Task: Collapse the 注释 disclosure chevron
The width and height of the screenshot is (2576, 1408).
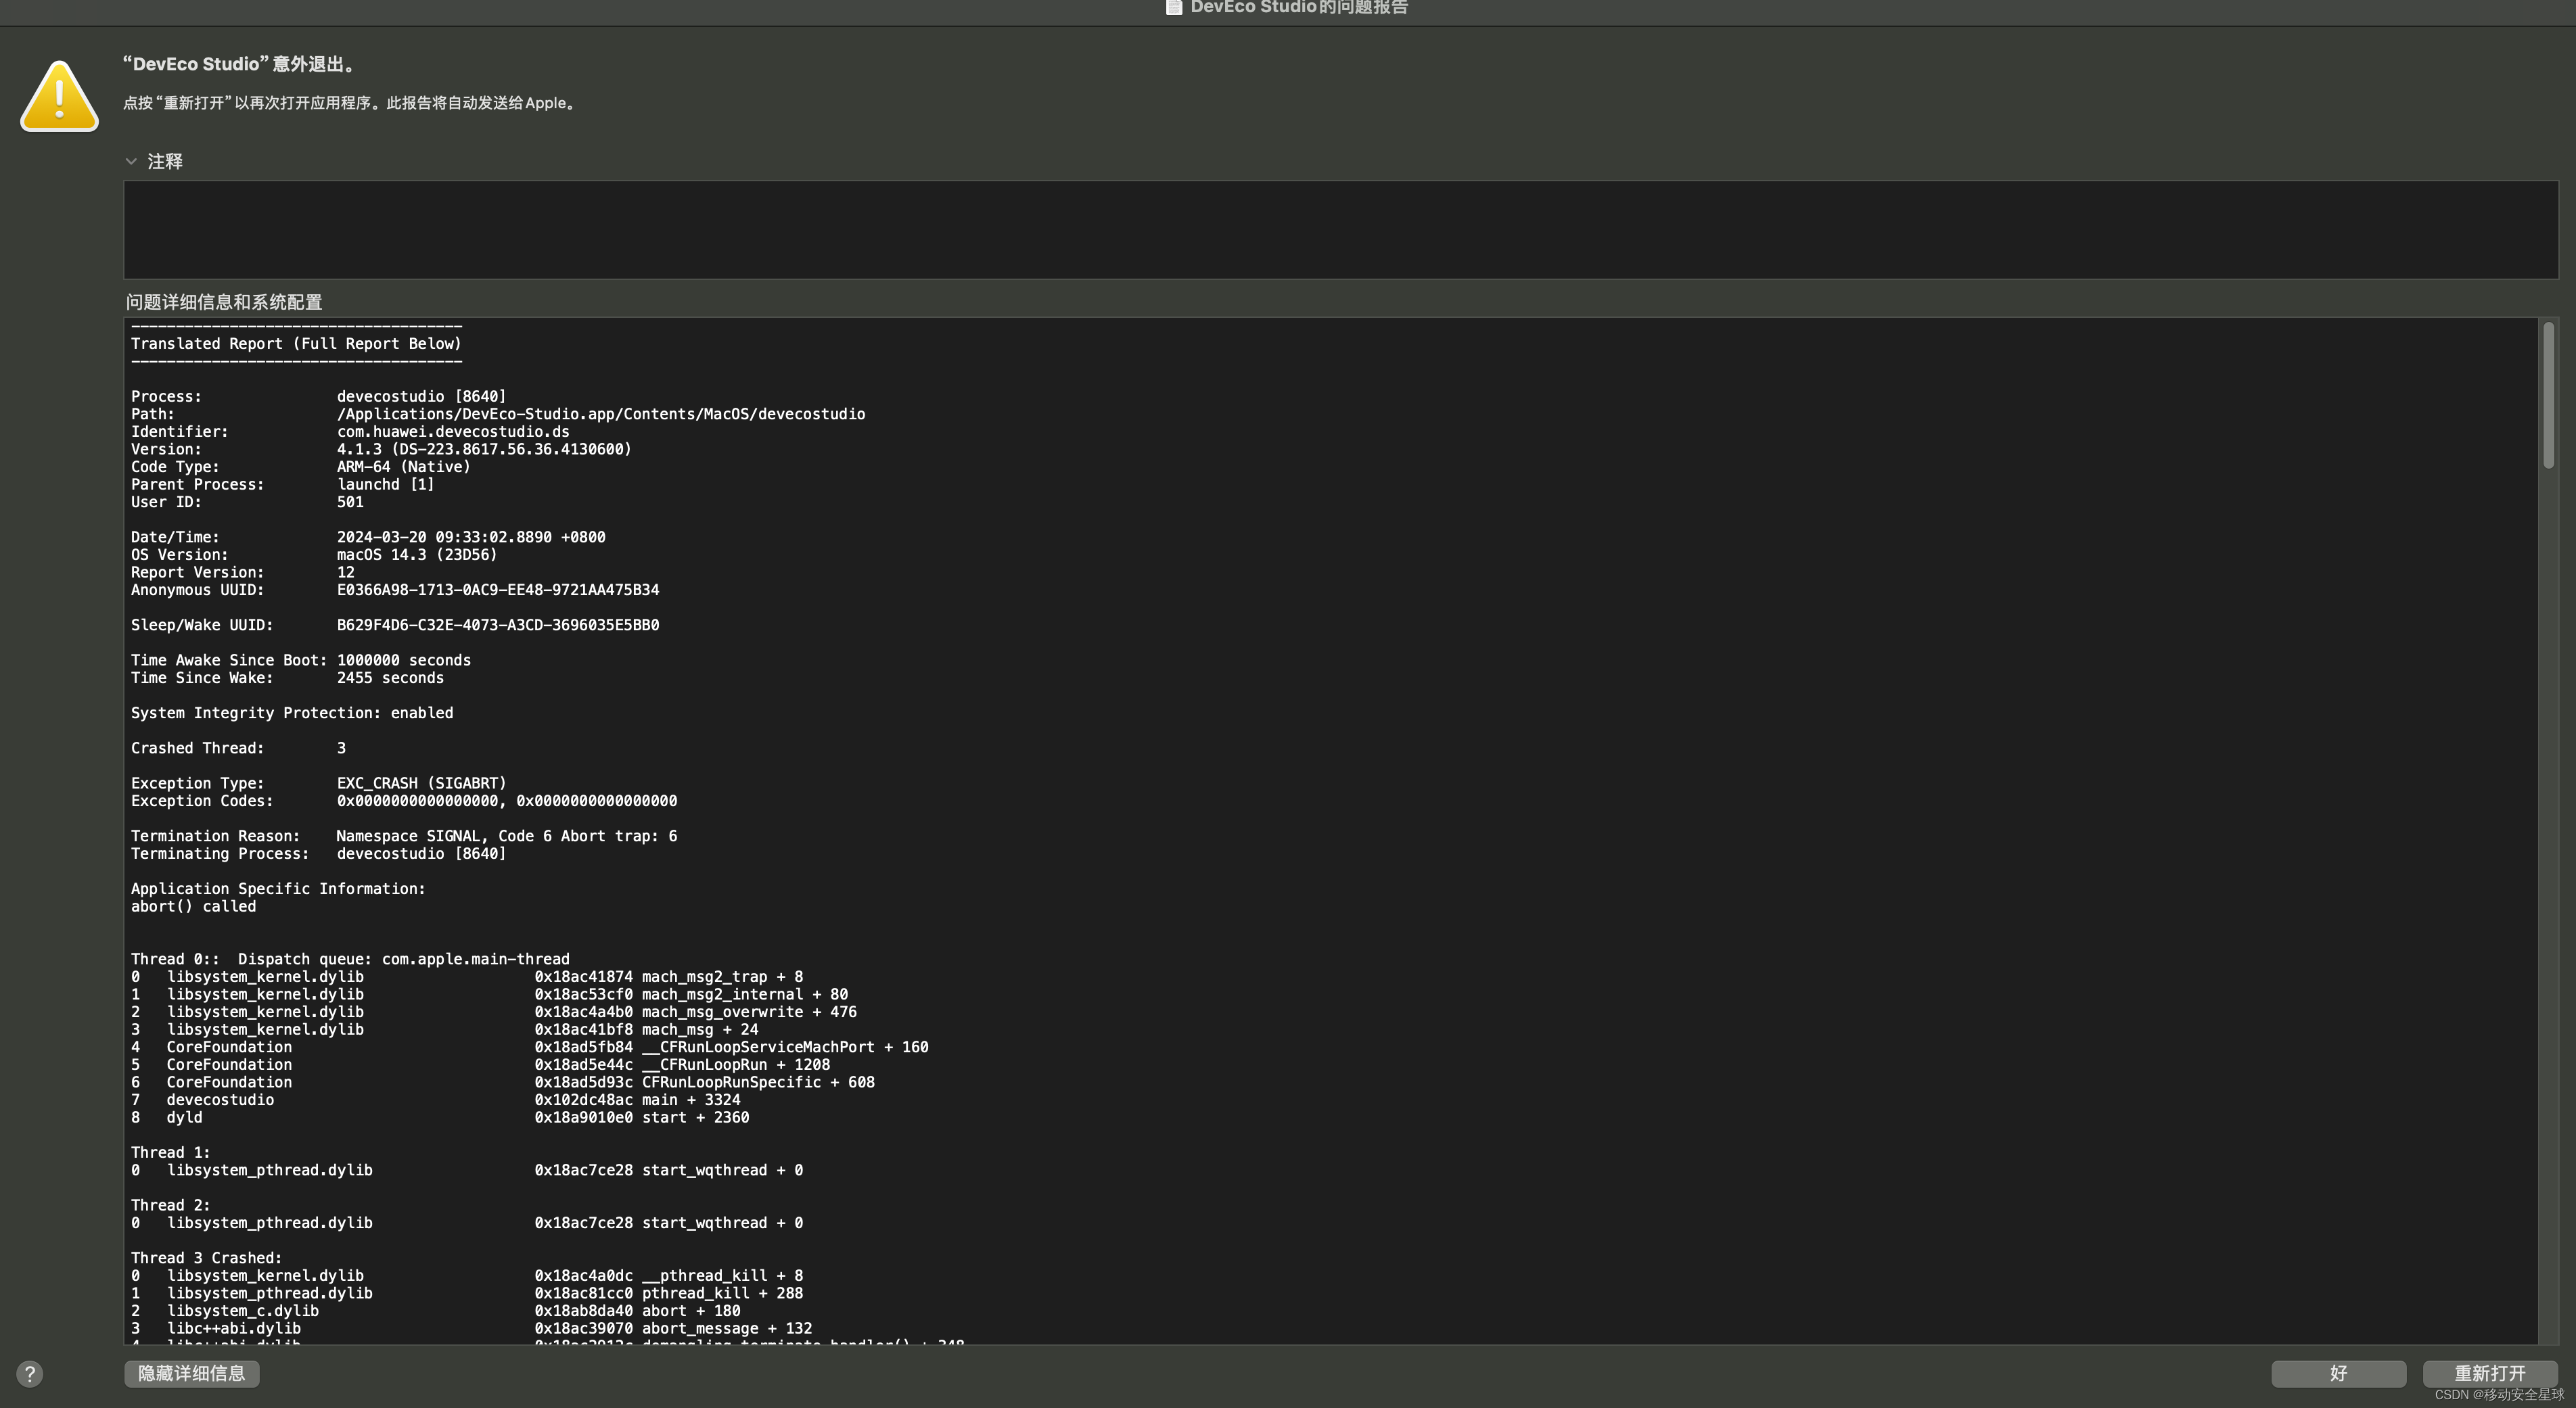Action: (x=131, y=161)
